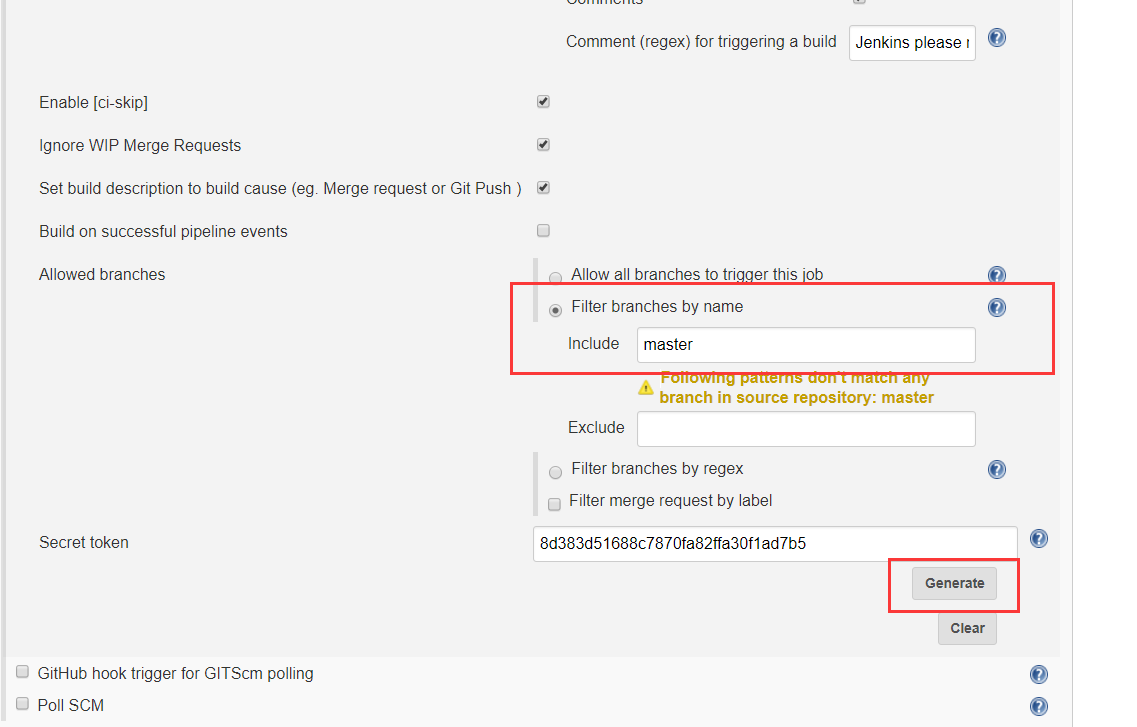The height and width of the screenshot is (727, 1137).
Task: Switch to Filter branches by regex
Action: (x=555, y=472)
